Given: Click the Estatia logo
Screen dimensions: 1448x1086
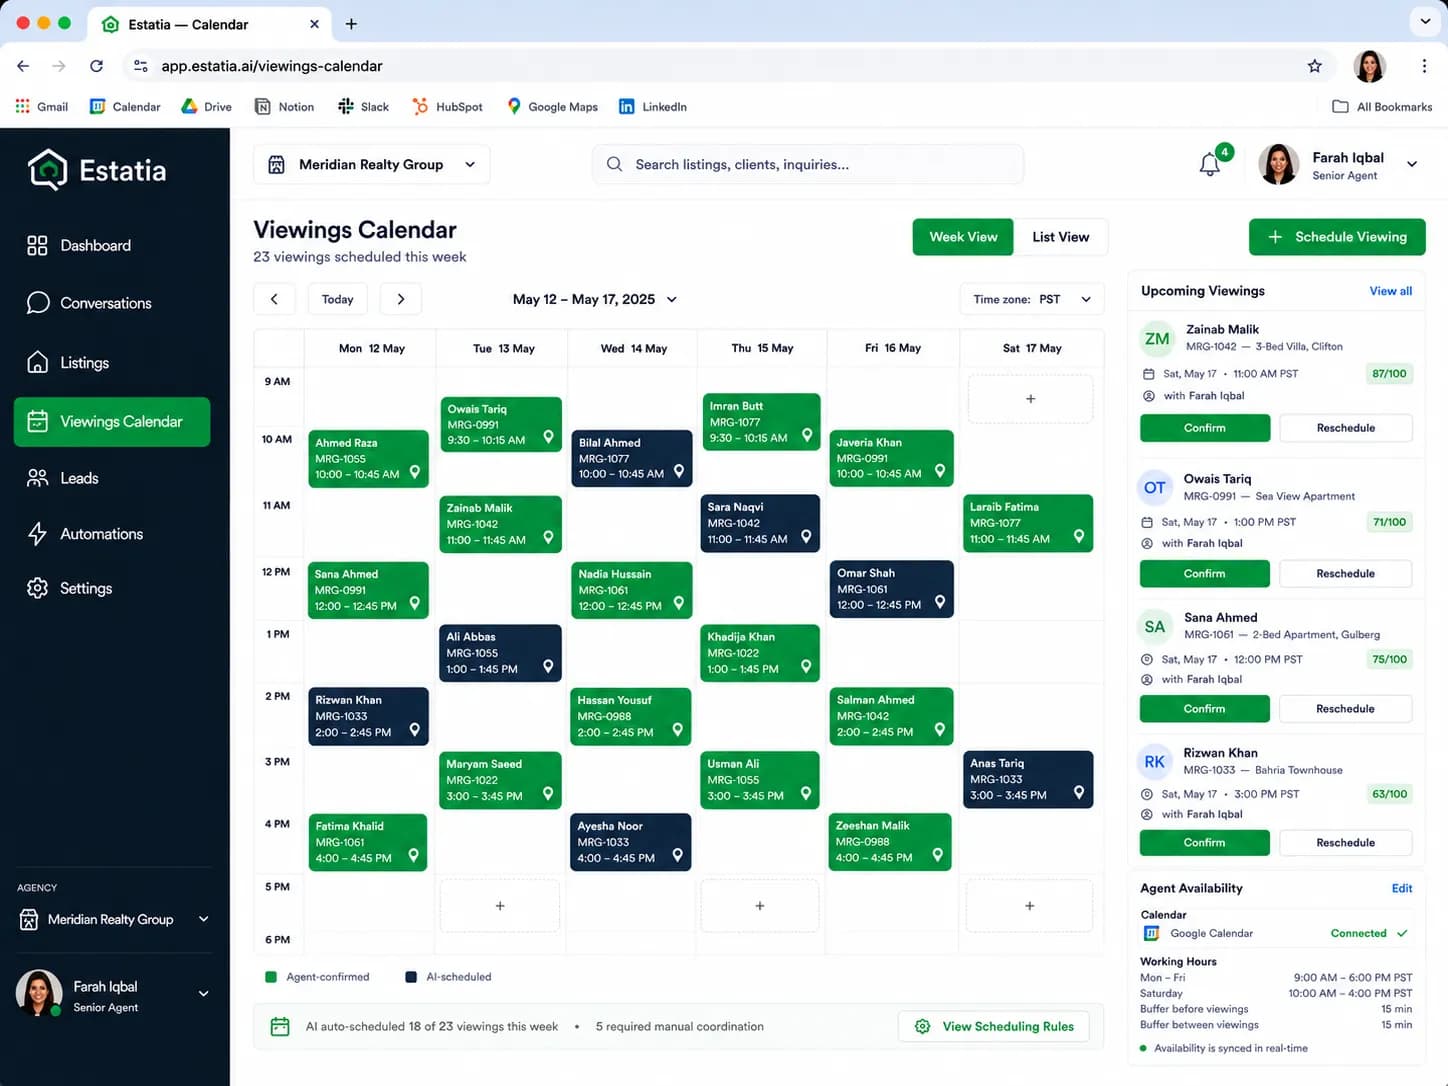Looking at the screenshot, I should click(97, 170).
